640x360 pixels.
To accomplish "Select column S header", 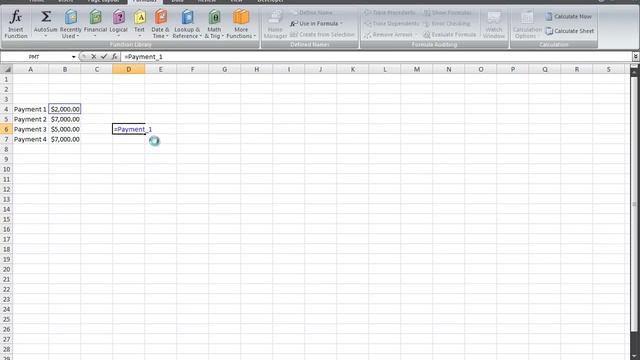I will 609,69.
